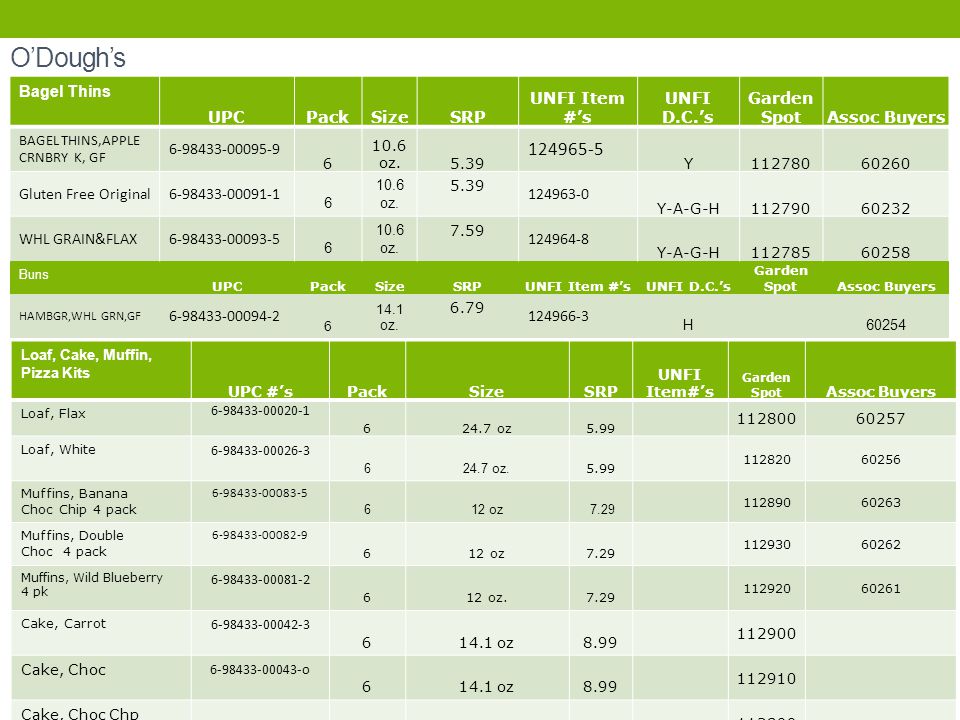Click UPC 6-98433-00095-9 cell
This screenshot has height=720, width=960.
(x=224, y=149)
